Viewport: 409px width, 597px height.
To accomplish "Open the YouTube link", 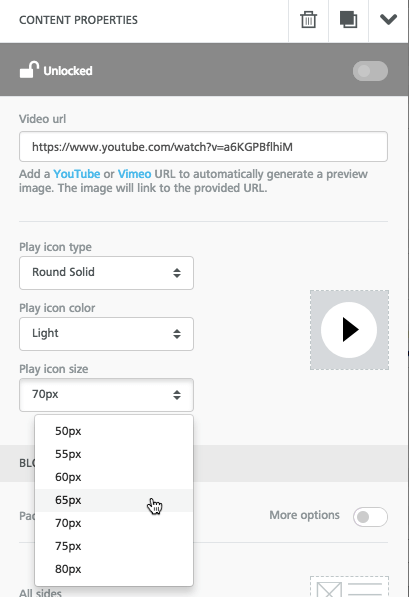I will 77,174.
